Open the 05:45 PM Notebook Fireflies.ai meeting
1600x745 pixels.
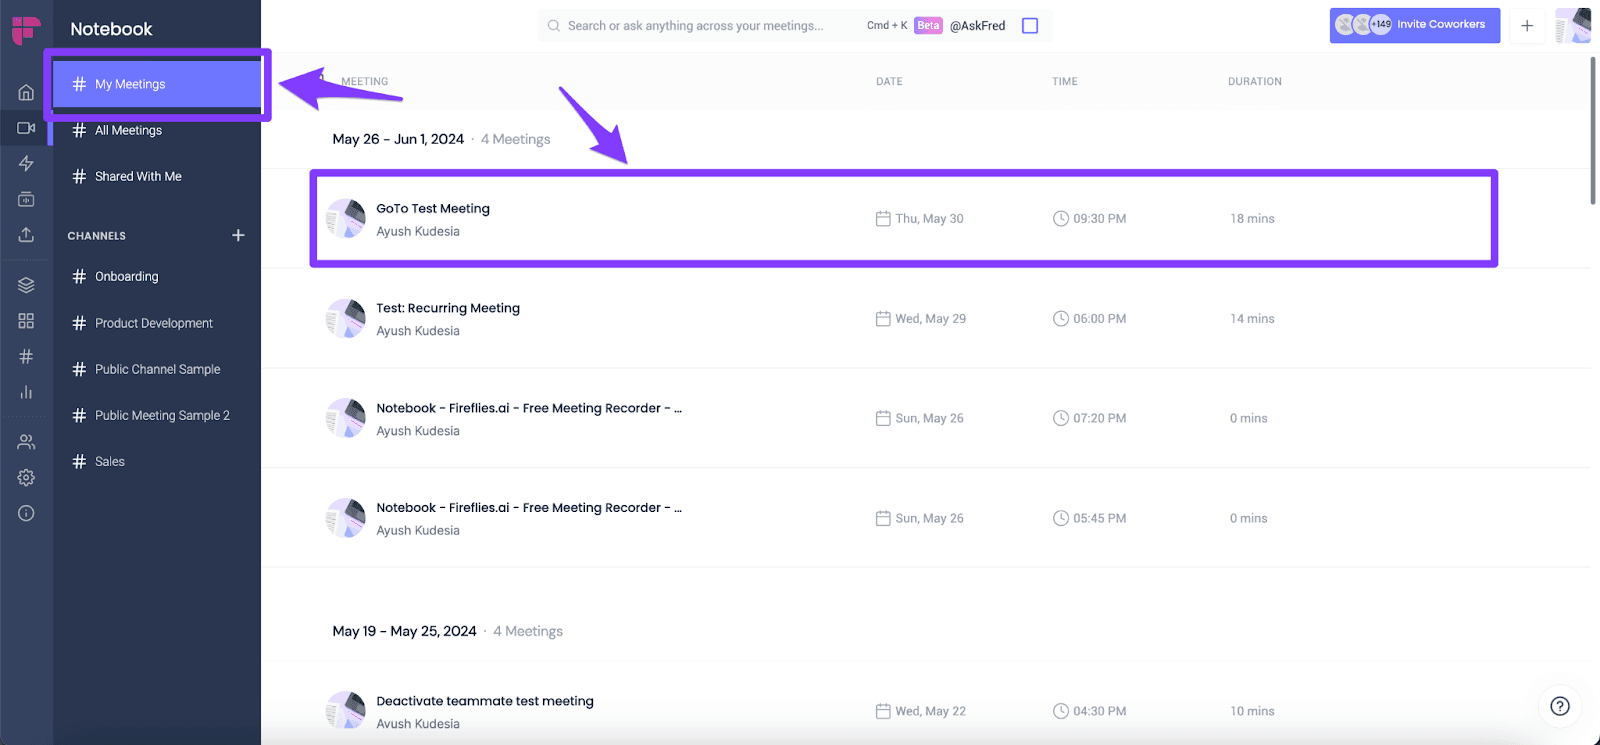528,507
